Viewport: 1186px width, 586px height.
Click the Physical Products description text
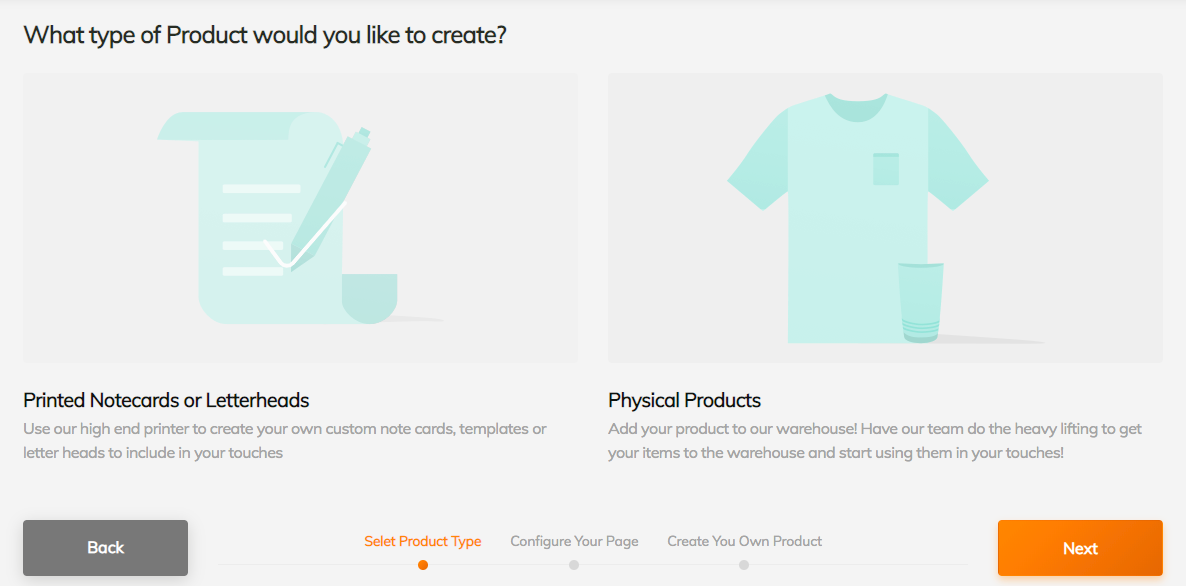tap(874, 440)
